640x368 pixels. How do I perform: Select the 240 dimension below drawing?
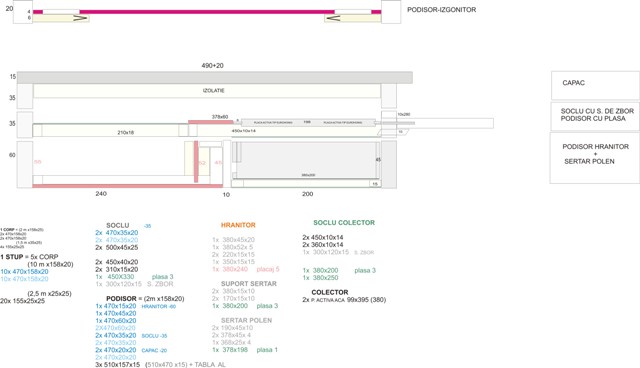[101, 193]
